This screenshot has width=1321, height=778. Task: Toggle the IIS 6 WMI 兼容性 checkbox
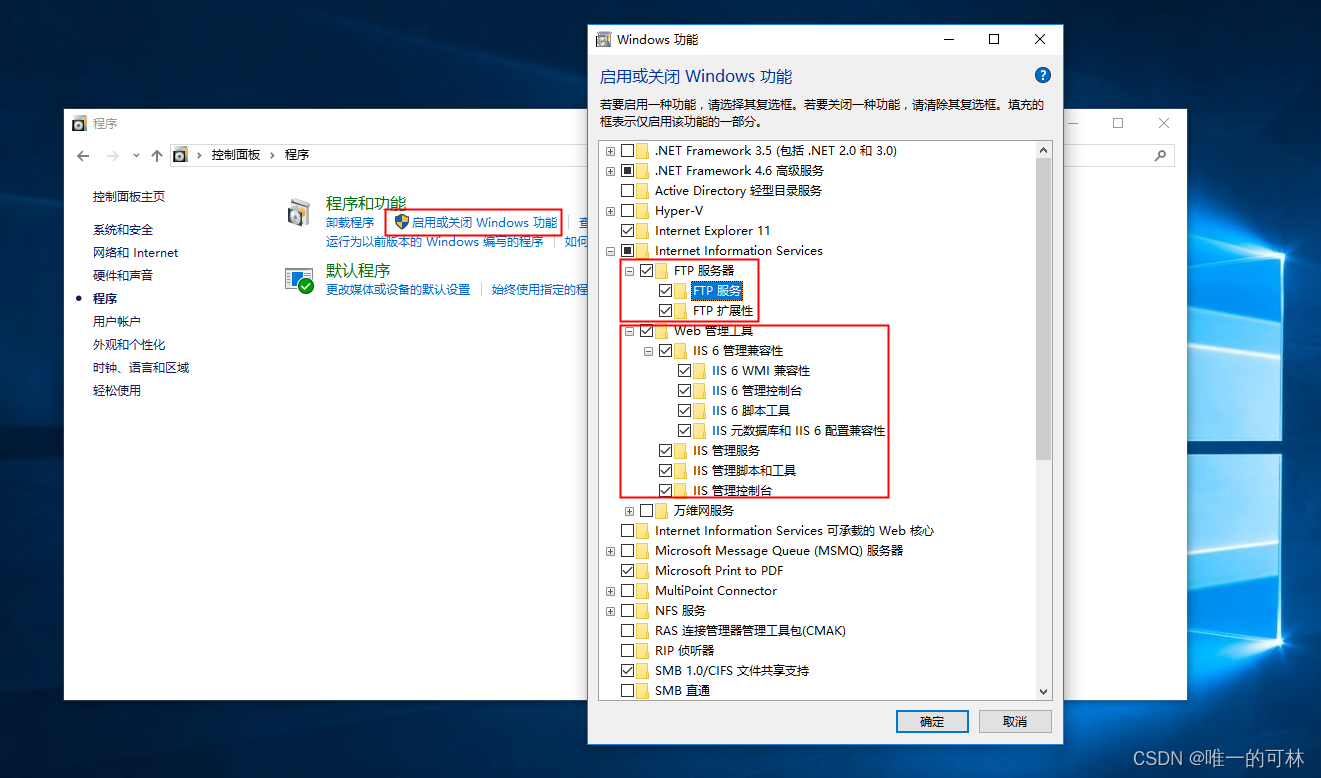tap(685, 371)
